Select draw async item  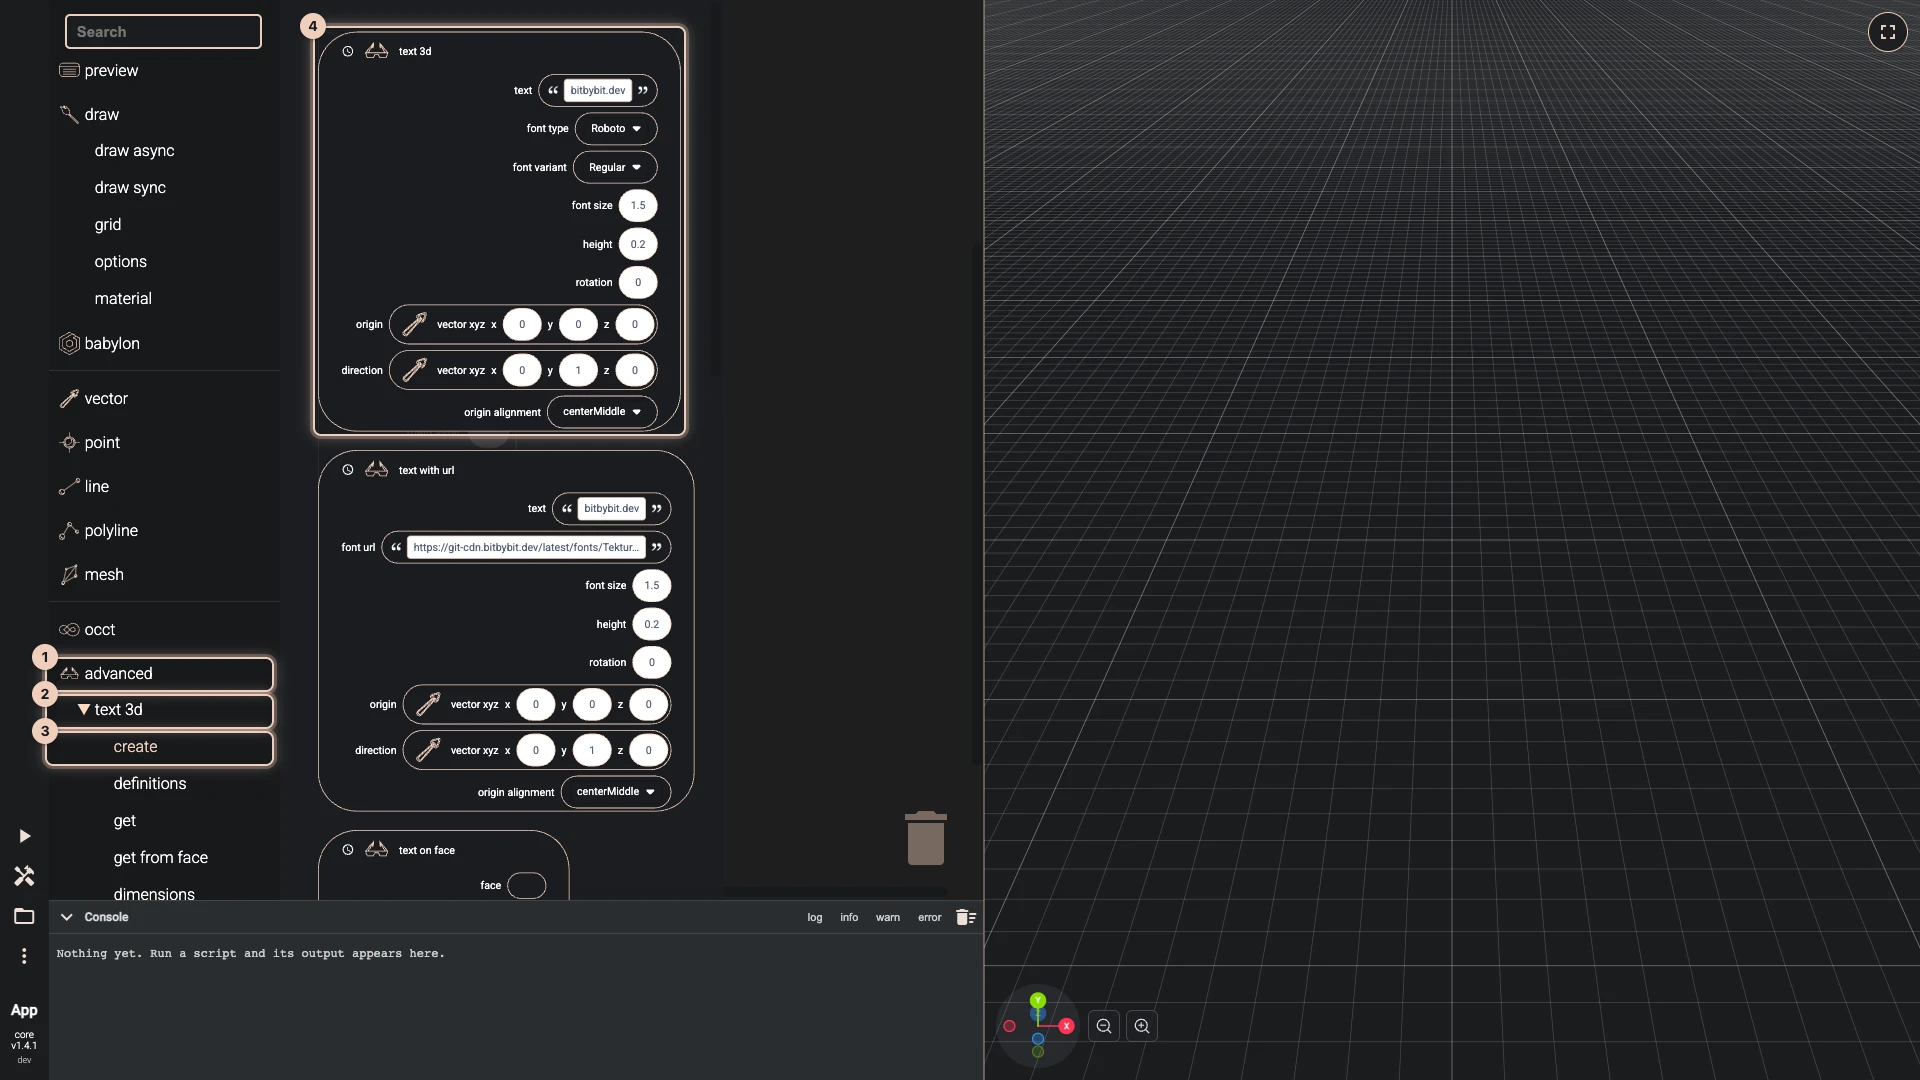[x=134, y=151]
